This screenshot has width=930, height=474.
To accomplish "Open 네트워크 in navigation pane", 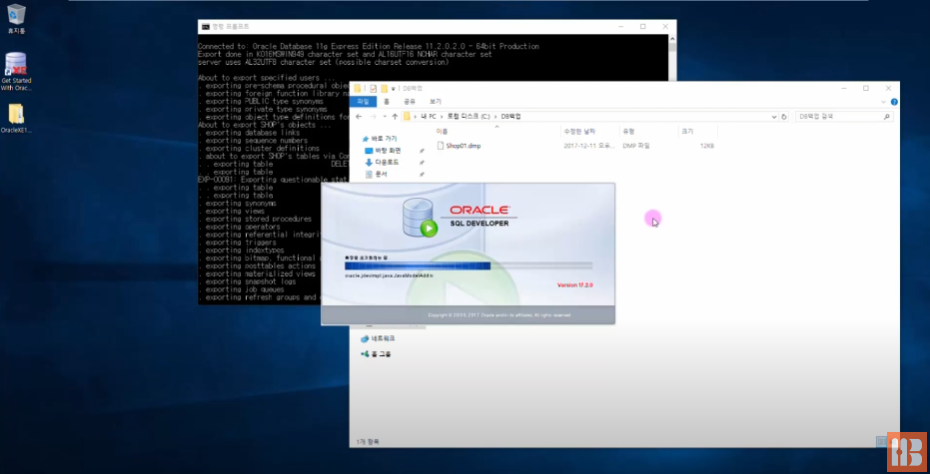I will [378, 338].
